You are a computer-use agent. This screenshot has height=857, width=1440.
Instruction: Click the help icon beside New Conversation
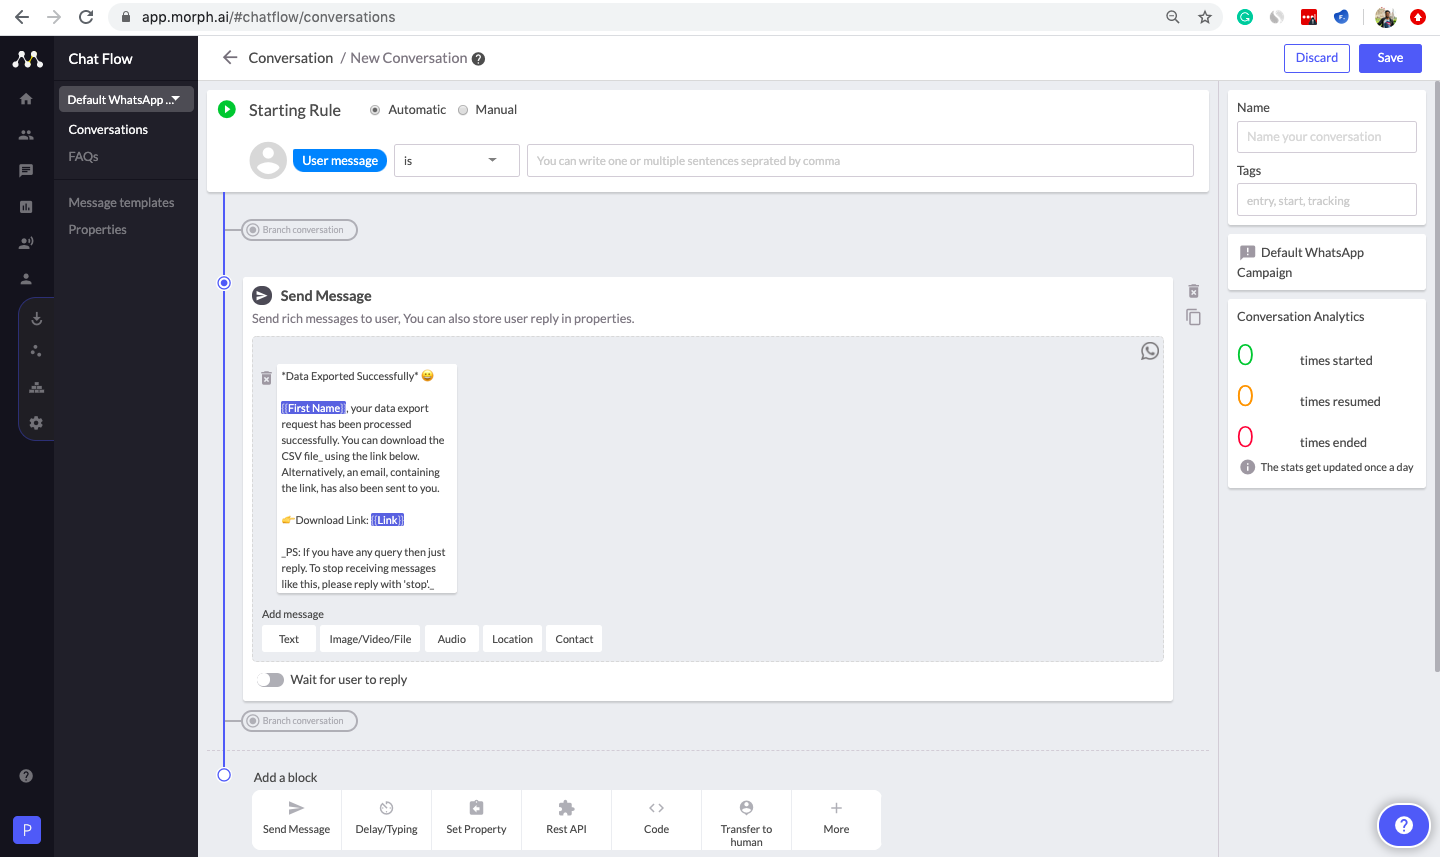478,59
